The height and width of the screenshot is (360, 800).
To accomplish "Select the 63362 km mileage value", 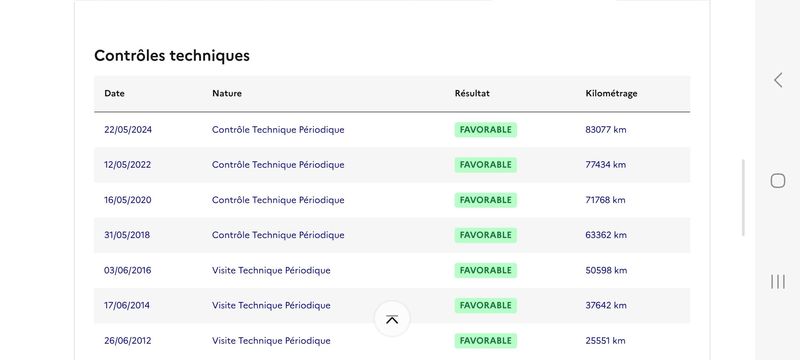I will pos(606,235).
